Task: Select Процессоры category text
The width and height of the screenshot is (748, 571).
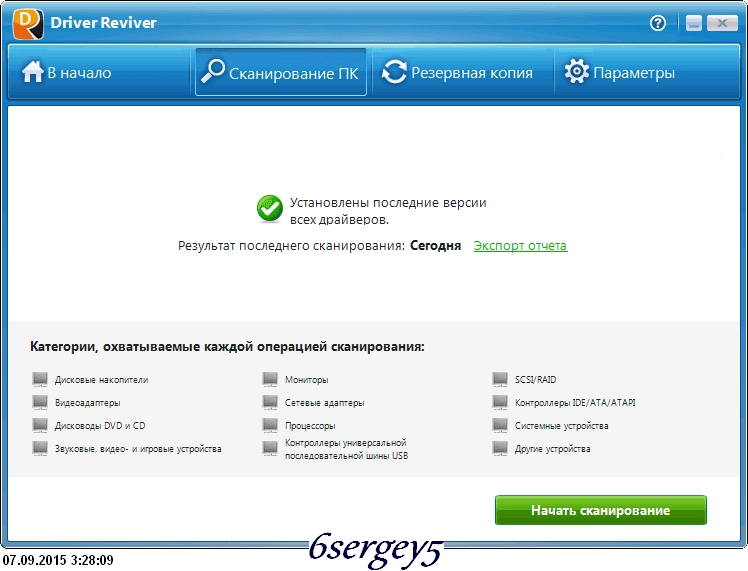Action: click(x=310, y=426)
